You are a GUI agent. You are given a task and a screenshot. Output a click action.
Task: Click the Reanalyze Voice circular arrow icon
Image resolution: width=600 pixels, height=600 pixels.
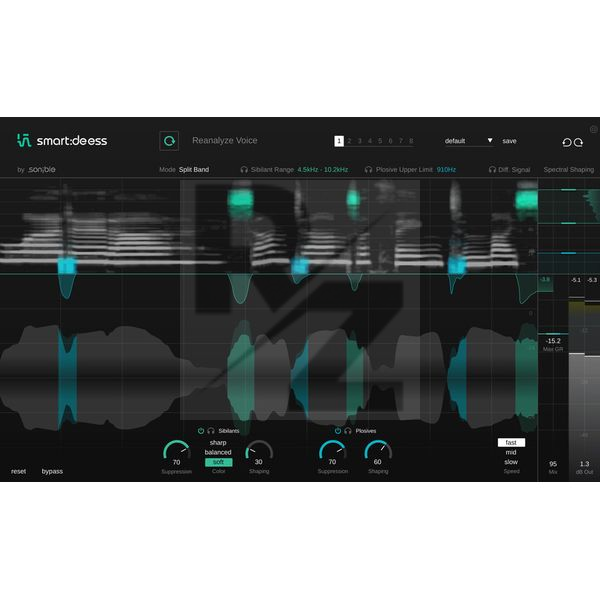pyautogui.click(x=169, y=141)
